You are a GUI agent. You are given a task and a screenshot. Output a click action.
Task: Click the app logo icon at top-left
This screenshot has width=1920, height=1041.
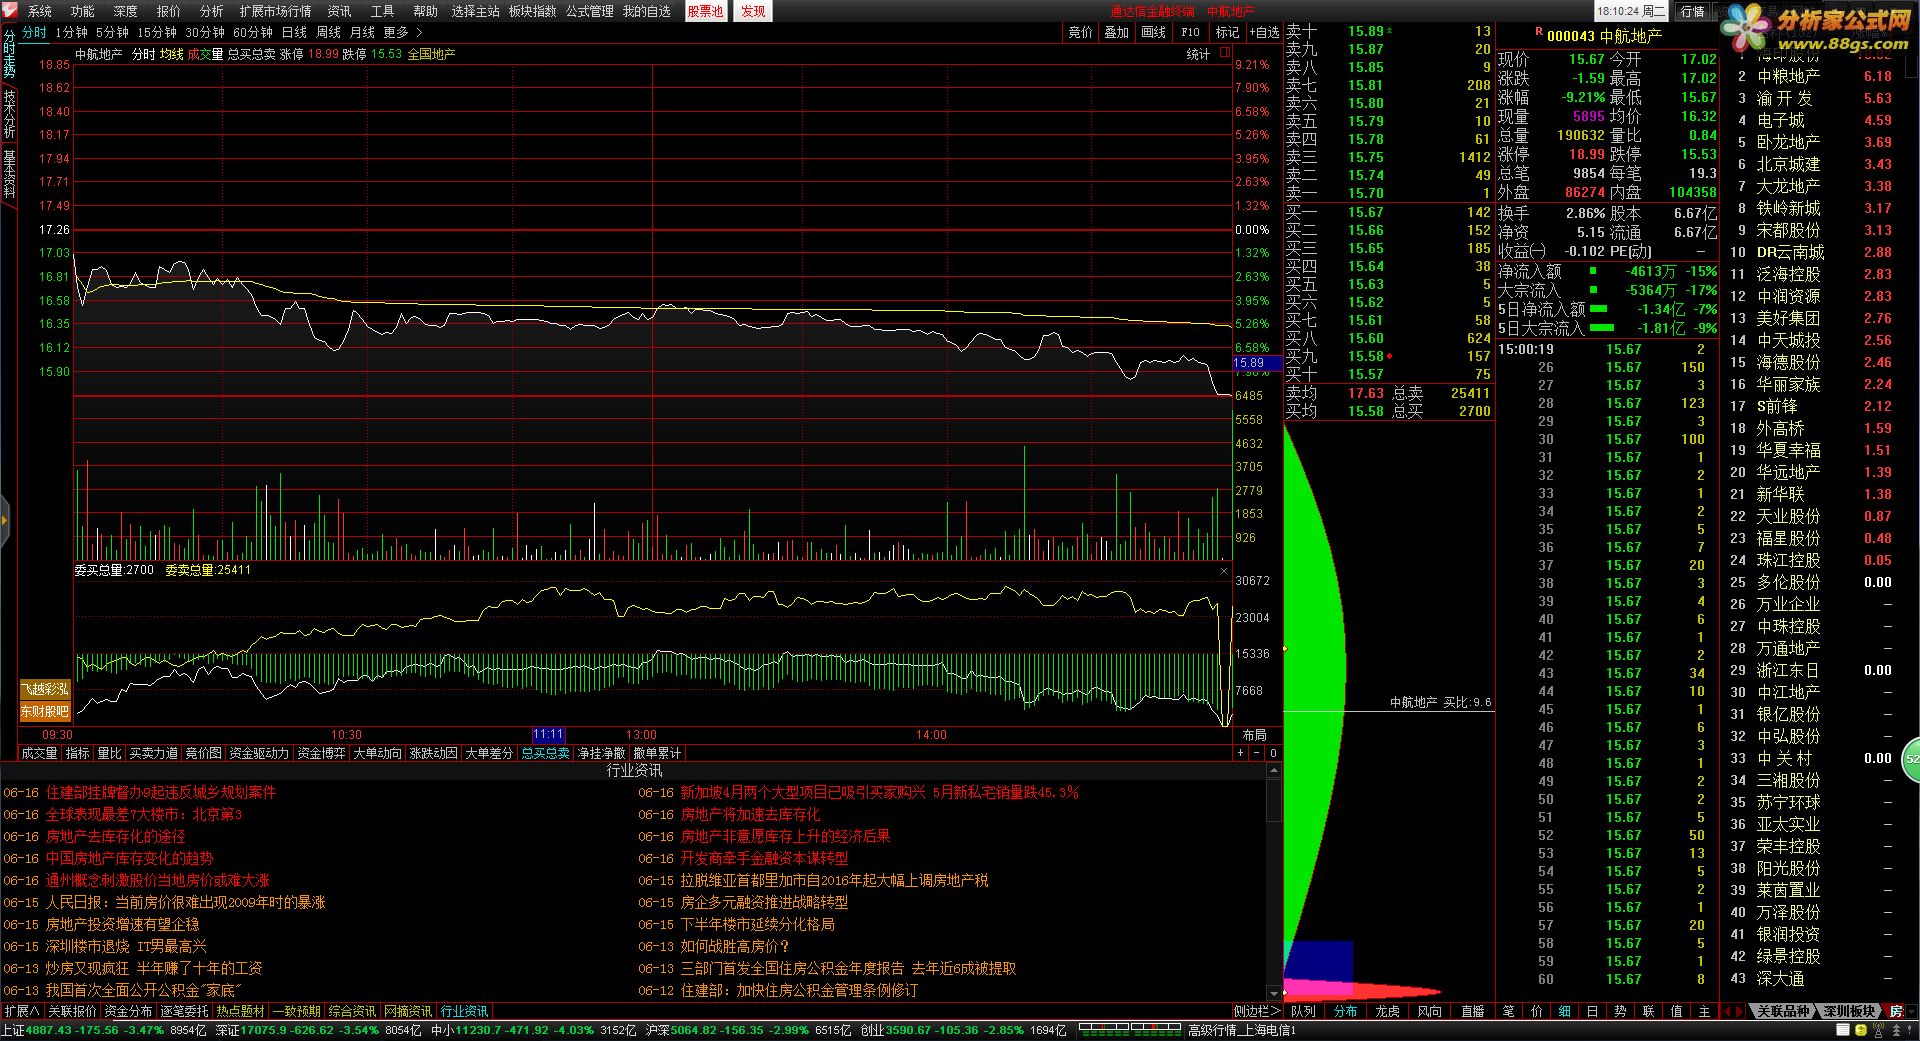click(x=11, y=11)
